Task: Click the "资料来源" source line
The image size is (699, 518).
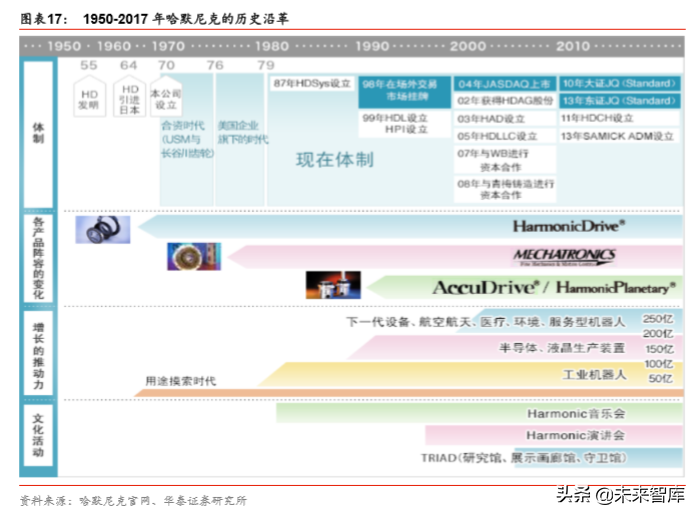Action: 133,501
